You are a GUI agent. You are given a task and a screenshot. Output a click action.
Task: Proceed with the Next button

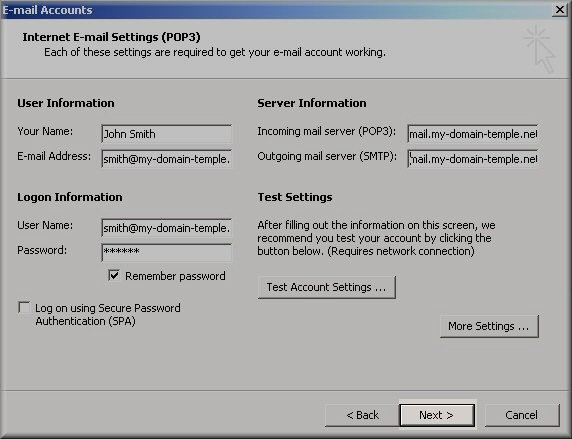(x=437, y=415)
